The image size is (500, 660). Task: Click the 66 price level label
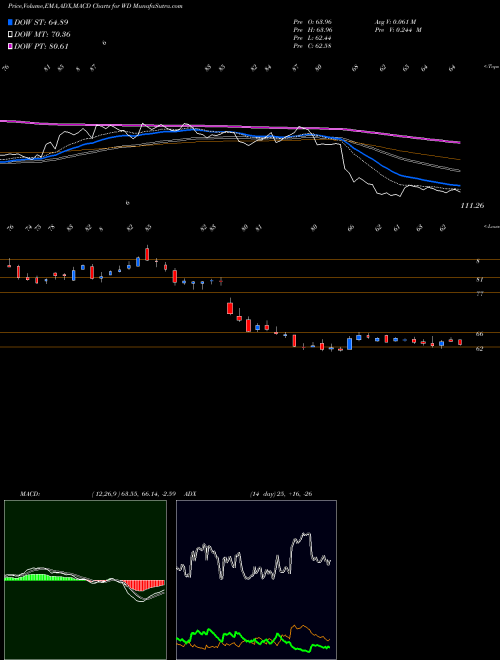[479, 334]
